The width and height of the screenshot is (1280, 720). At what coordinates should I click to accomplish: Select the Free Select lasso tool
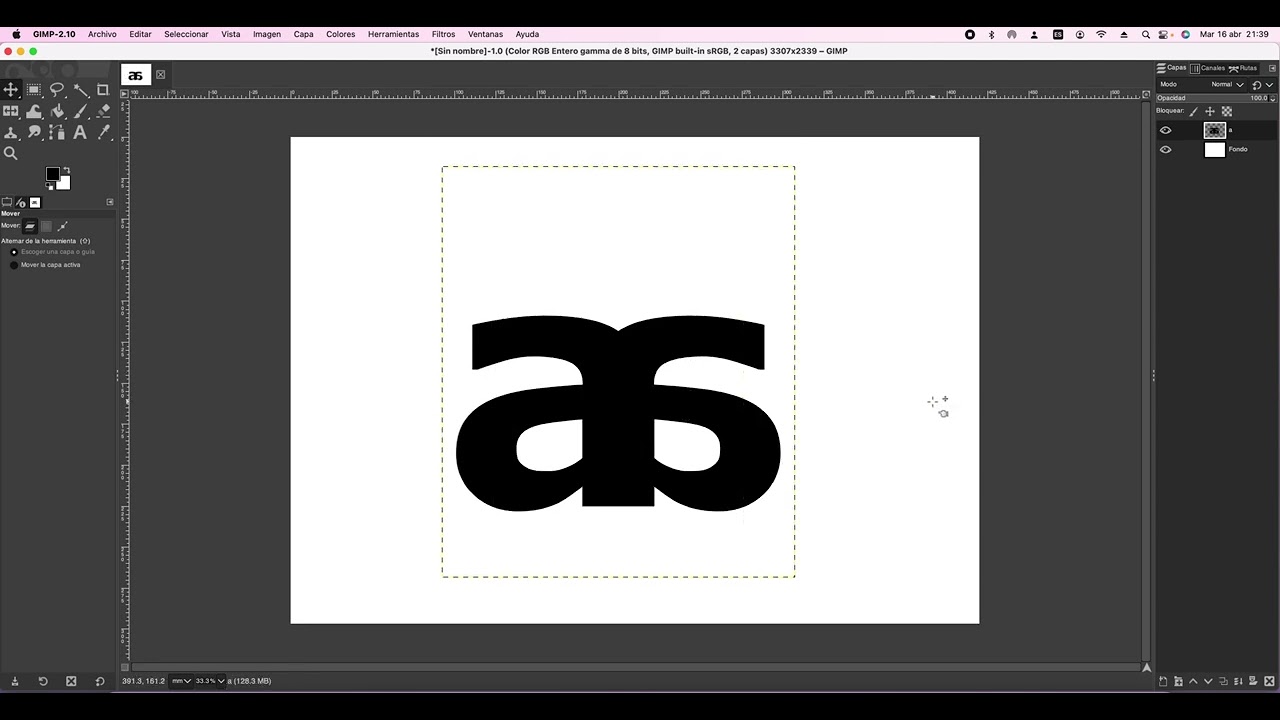[57, 89]
